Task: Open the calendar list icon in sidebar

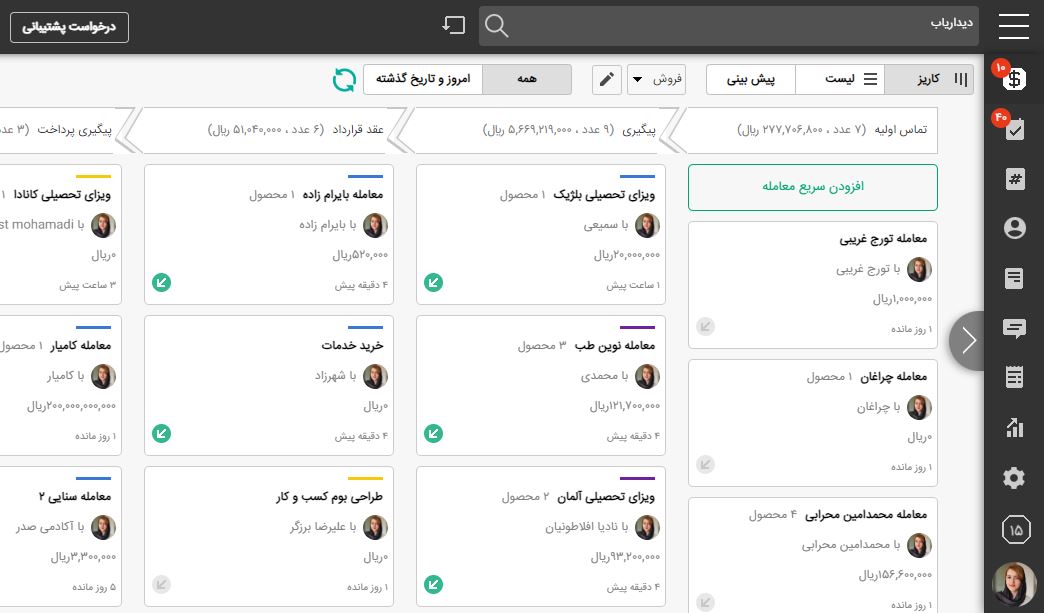Action: tap(1014, 377)
